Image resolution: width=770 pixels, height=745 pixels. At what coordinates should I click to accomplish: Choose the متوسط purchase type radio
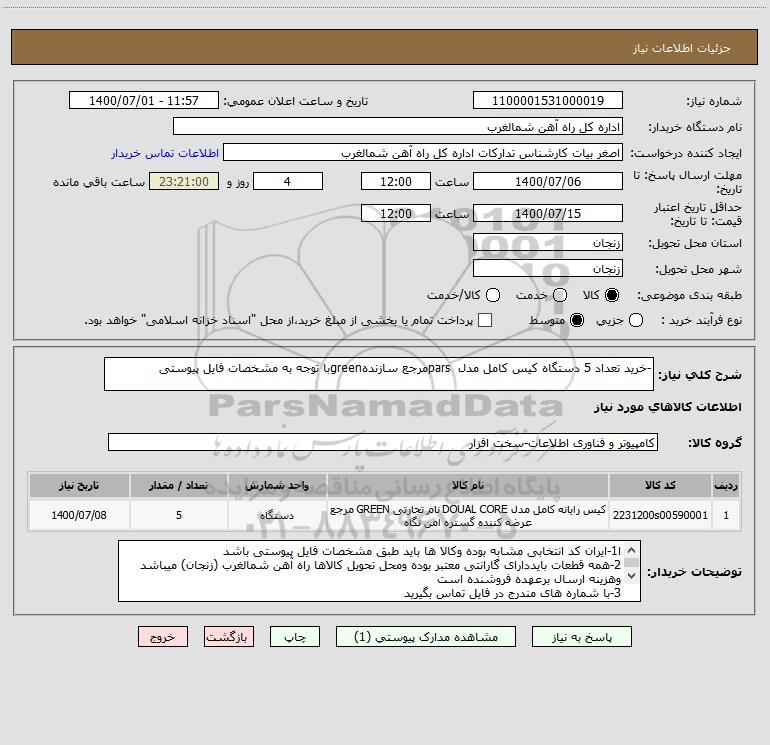tap(577, 320)
